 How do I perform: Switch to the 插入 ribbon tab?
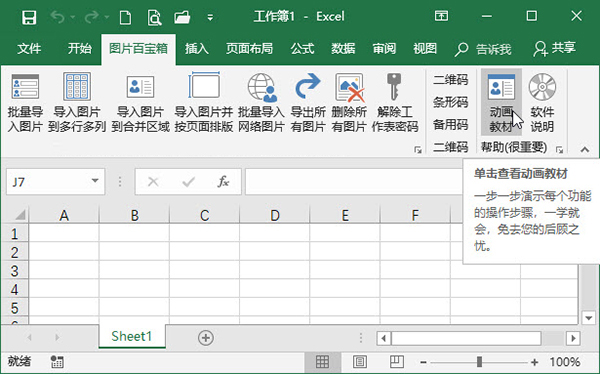pyautogui.click(x=197, y=49)
